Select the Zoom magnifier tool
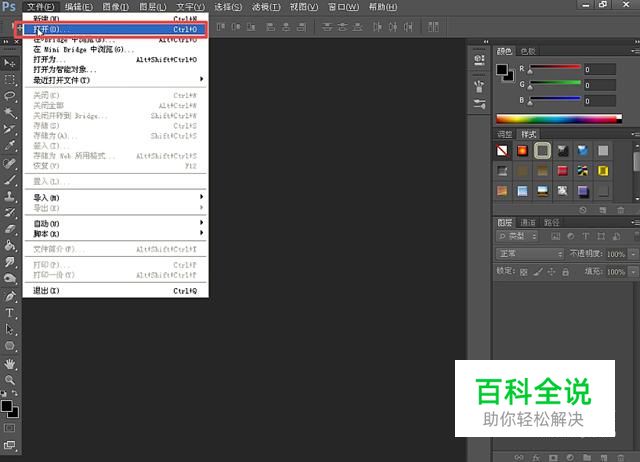Image resolution: width=640 pixels, height=462 pixels. coord(10,380)
